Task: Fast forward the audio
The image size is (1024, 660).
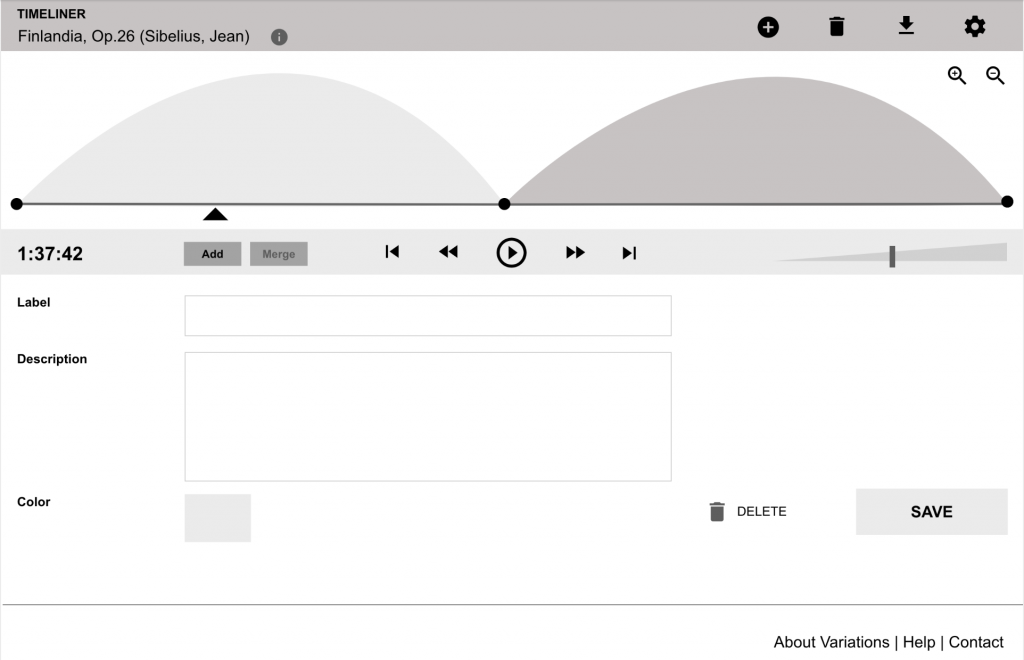Action: pos(575,253)
